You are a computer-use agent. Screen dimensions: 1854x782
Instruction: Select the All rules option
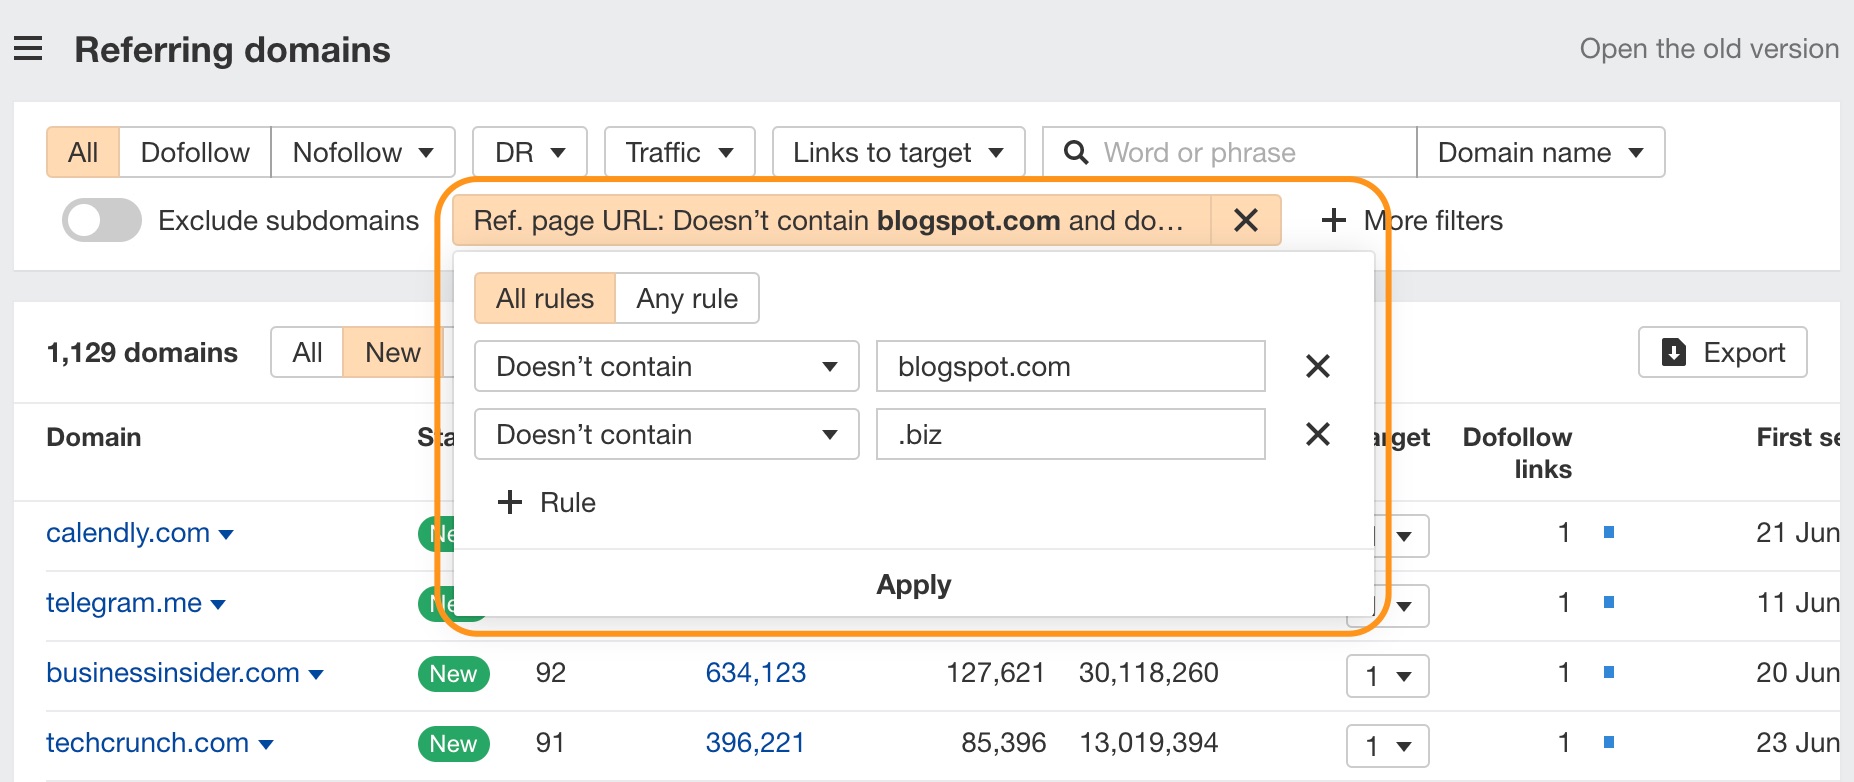[544, 298]
